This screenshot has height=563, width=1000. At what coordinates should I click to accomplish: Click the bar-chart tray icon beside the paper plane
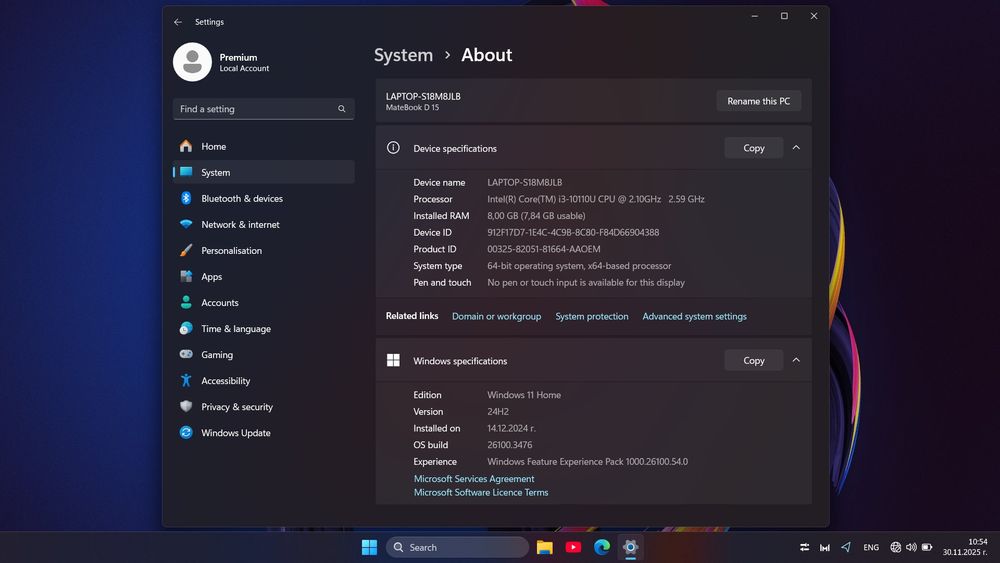click(825, 547)
